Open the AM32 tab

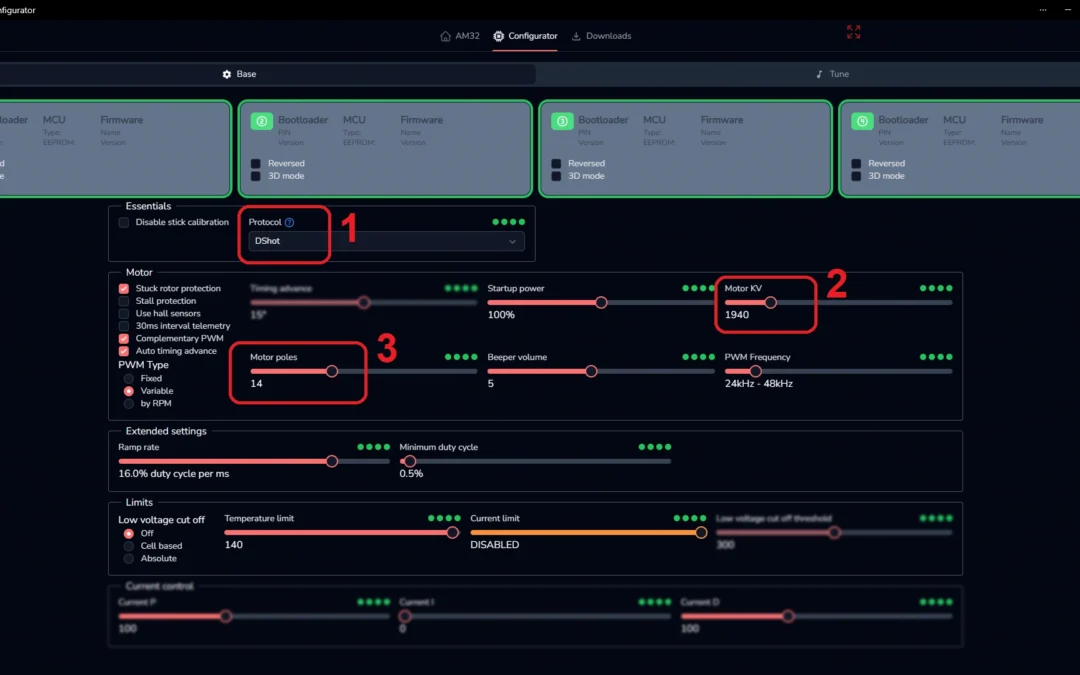460,36
